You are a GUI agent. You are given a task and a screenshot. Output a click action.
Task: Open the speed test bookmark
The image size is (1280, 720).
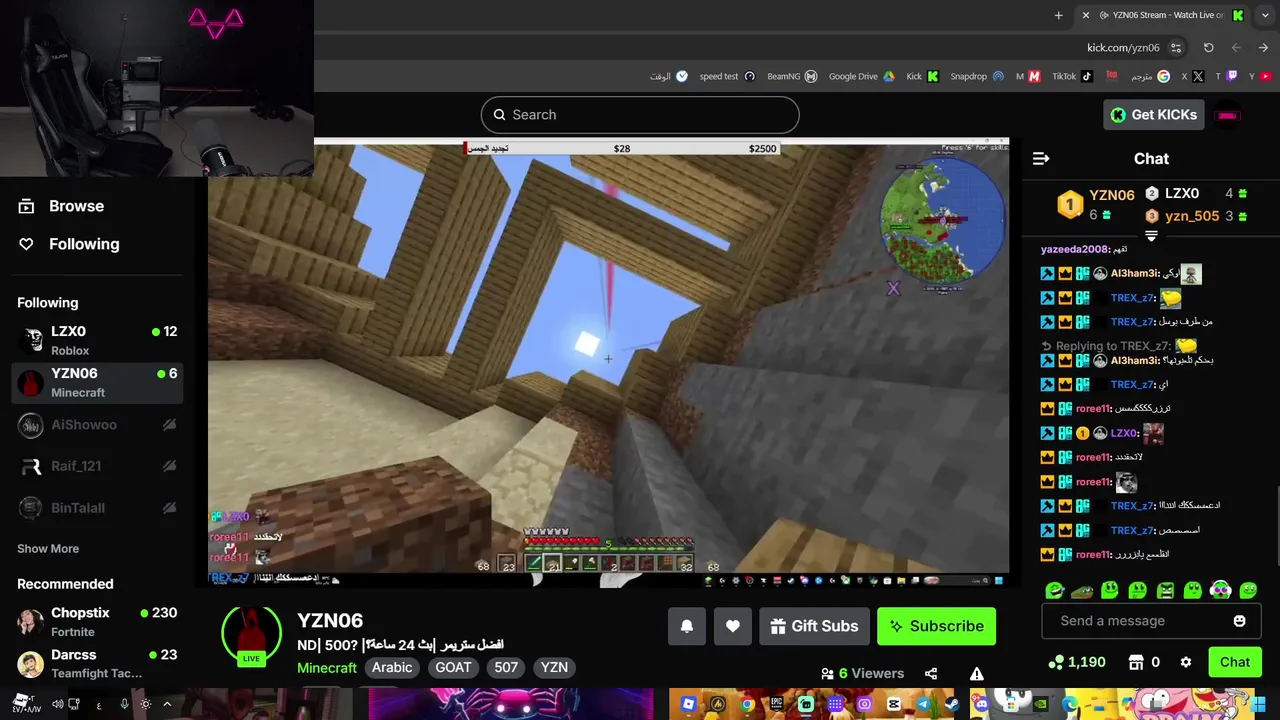coord(727,76)
